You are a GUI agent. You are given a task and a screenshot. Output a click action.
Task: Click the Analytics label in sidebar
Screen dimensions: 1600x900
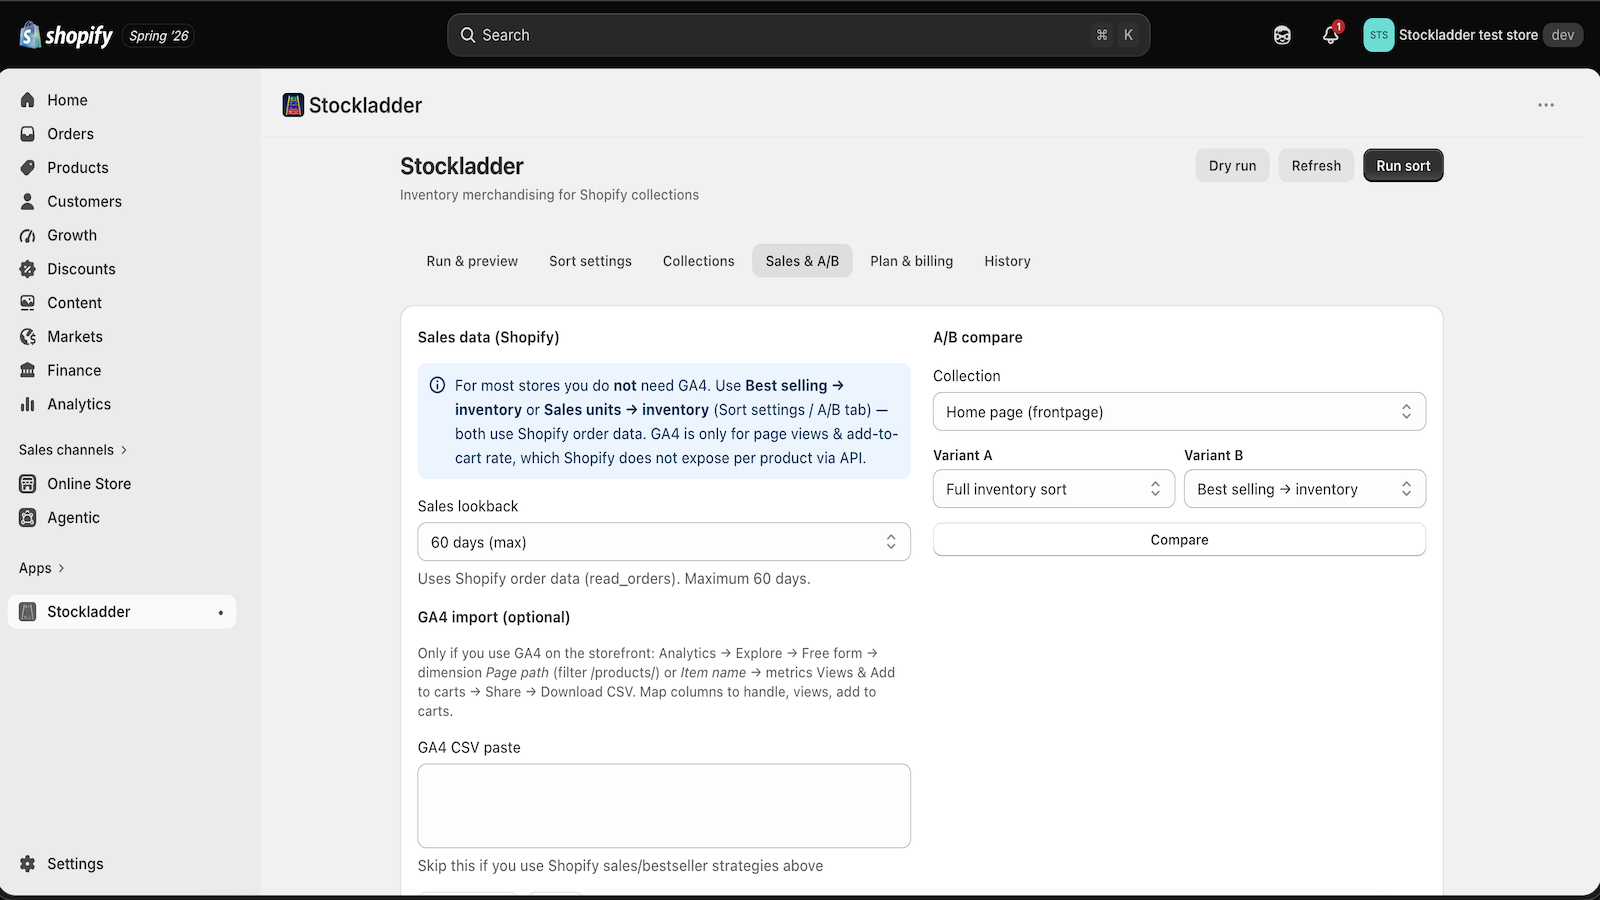pos(79,404)
